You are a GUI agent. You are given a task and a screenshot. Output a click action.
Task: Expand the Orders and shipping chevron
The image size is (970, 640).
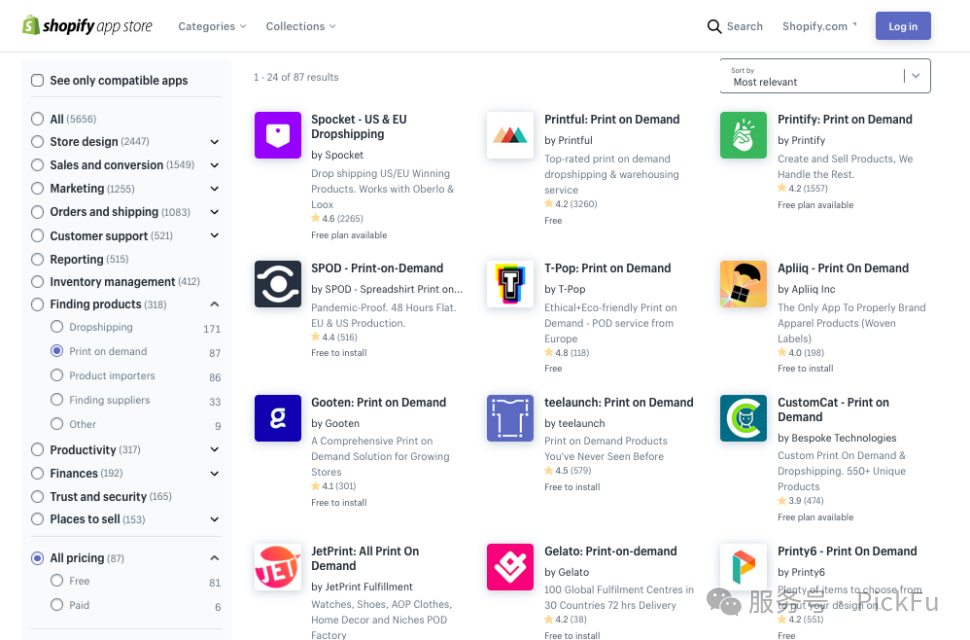tap(215, 212)
